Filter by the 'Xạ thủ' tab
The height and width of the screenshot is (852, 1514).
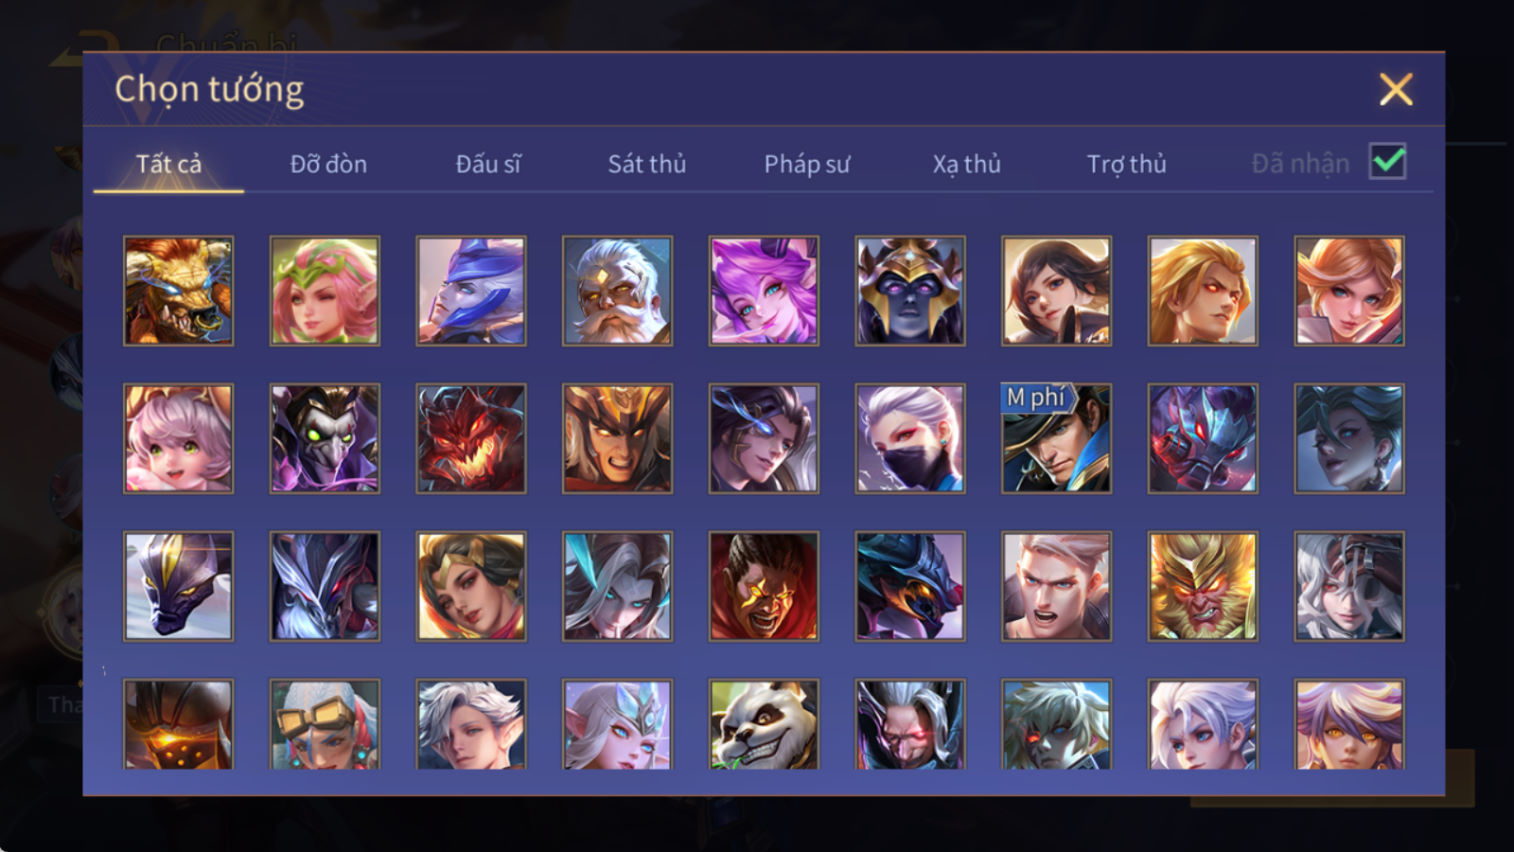point(966,164)
